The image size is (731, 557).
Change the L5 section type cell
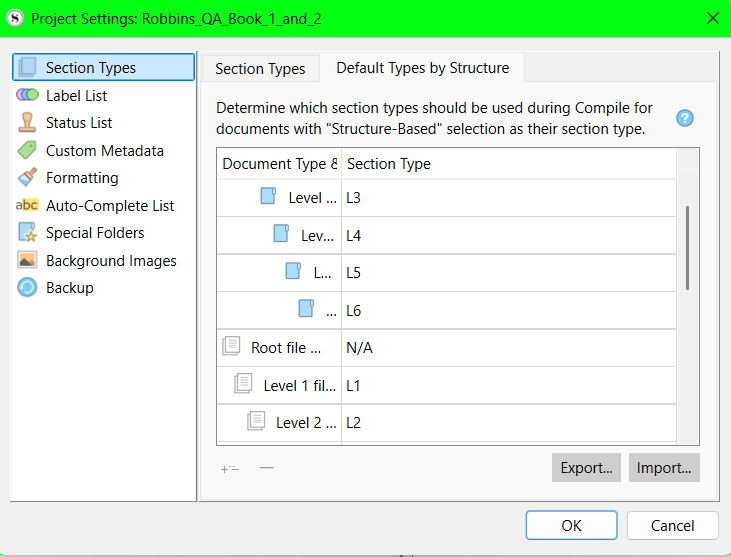509,273
